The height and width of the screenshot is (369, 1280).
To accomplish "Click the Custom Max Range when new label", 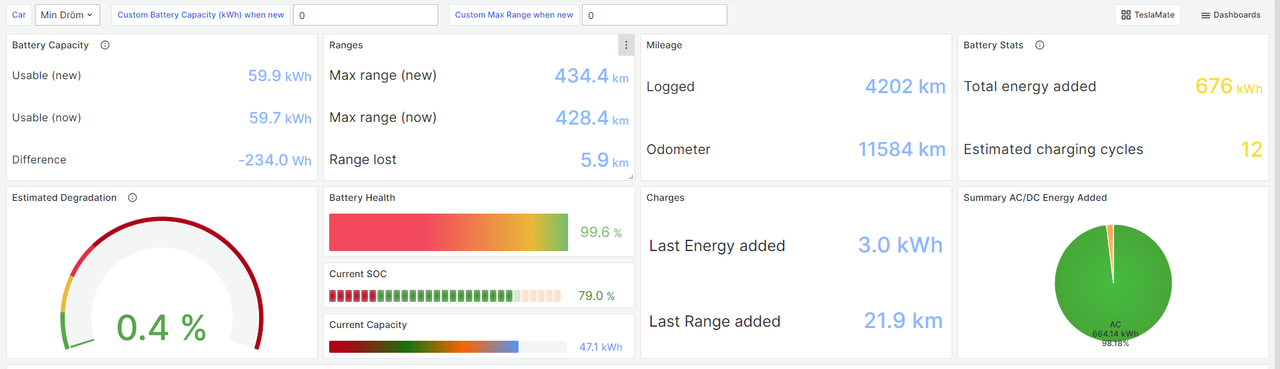I will tap(515, 15).
